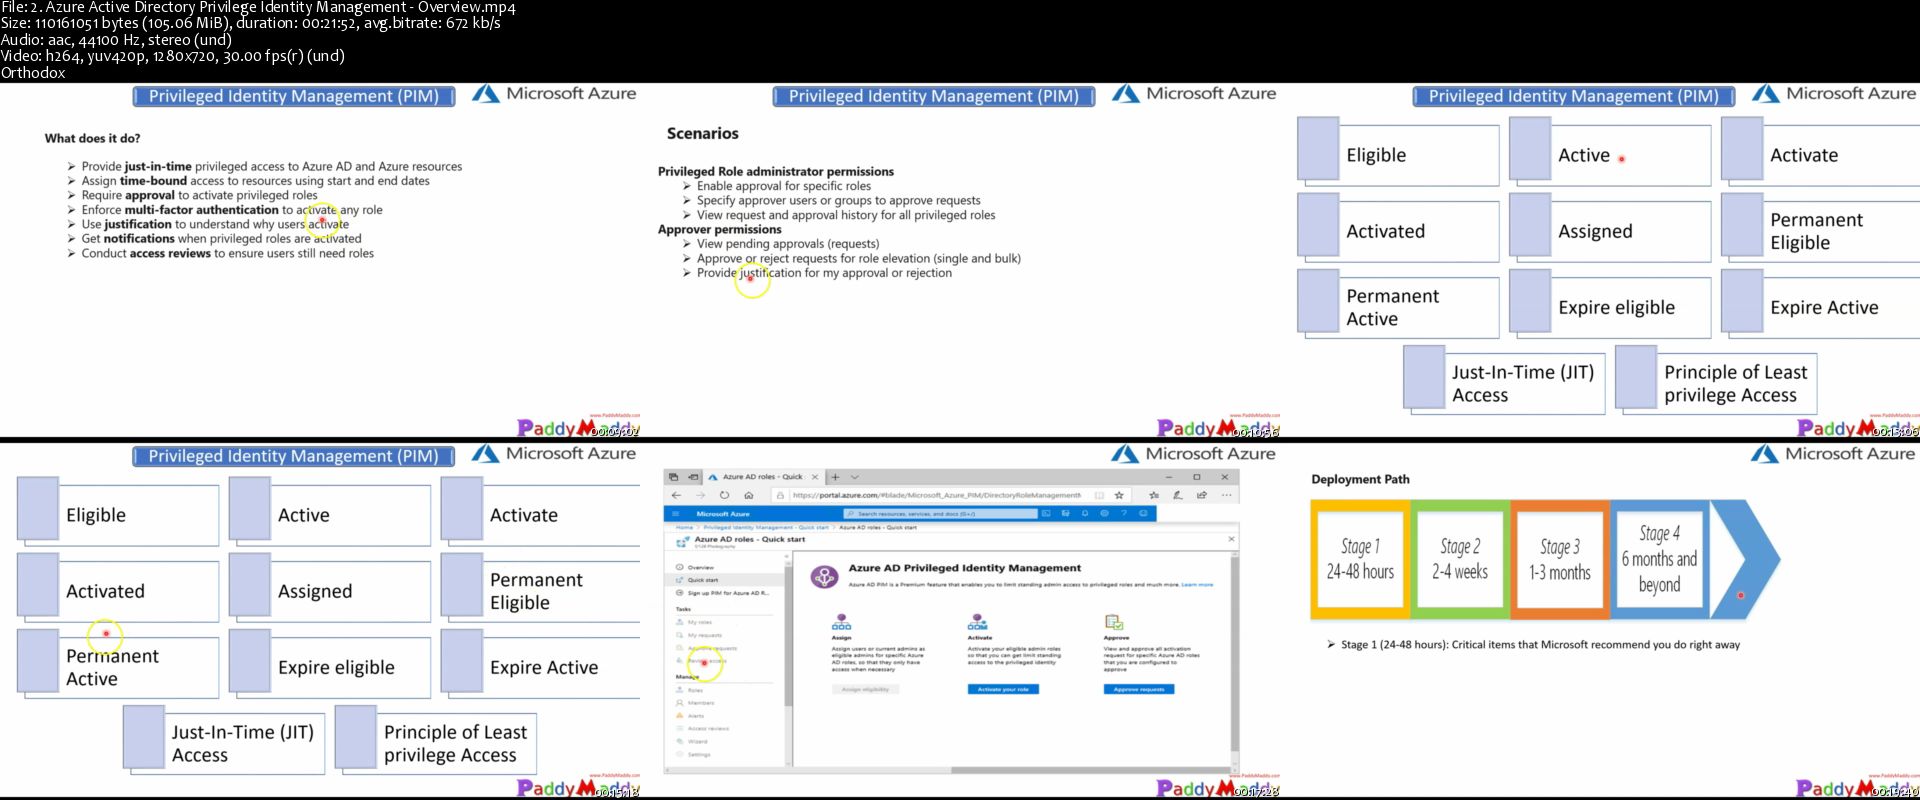Image resolution: width=1920 pixels, height=800 pixels.
Task: Expand the tab preview chevron next to plus
Action: pos(855,477)
